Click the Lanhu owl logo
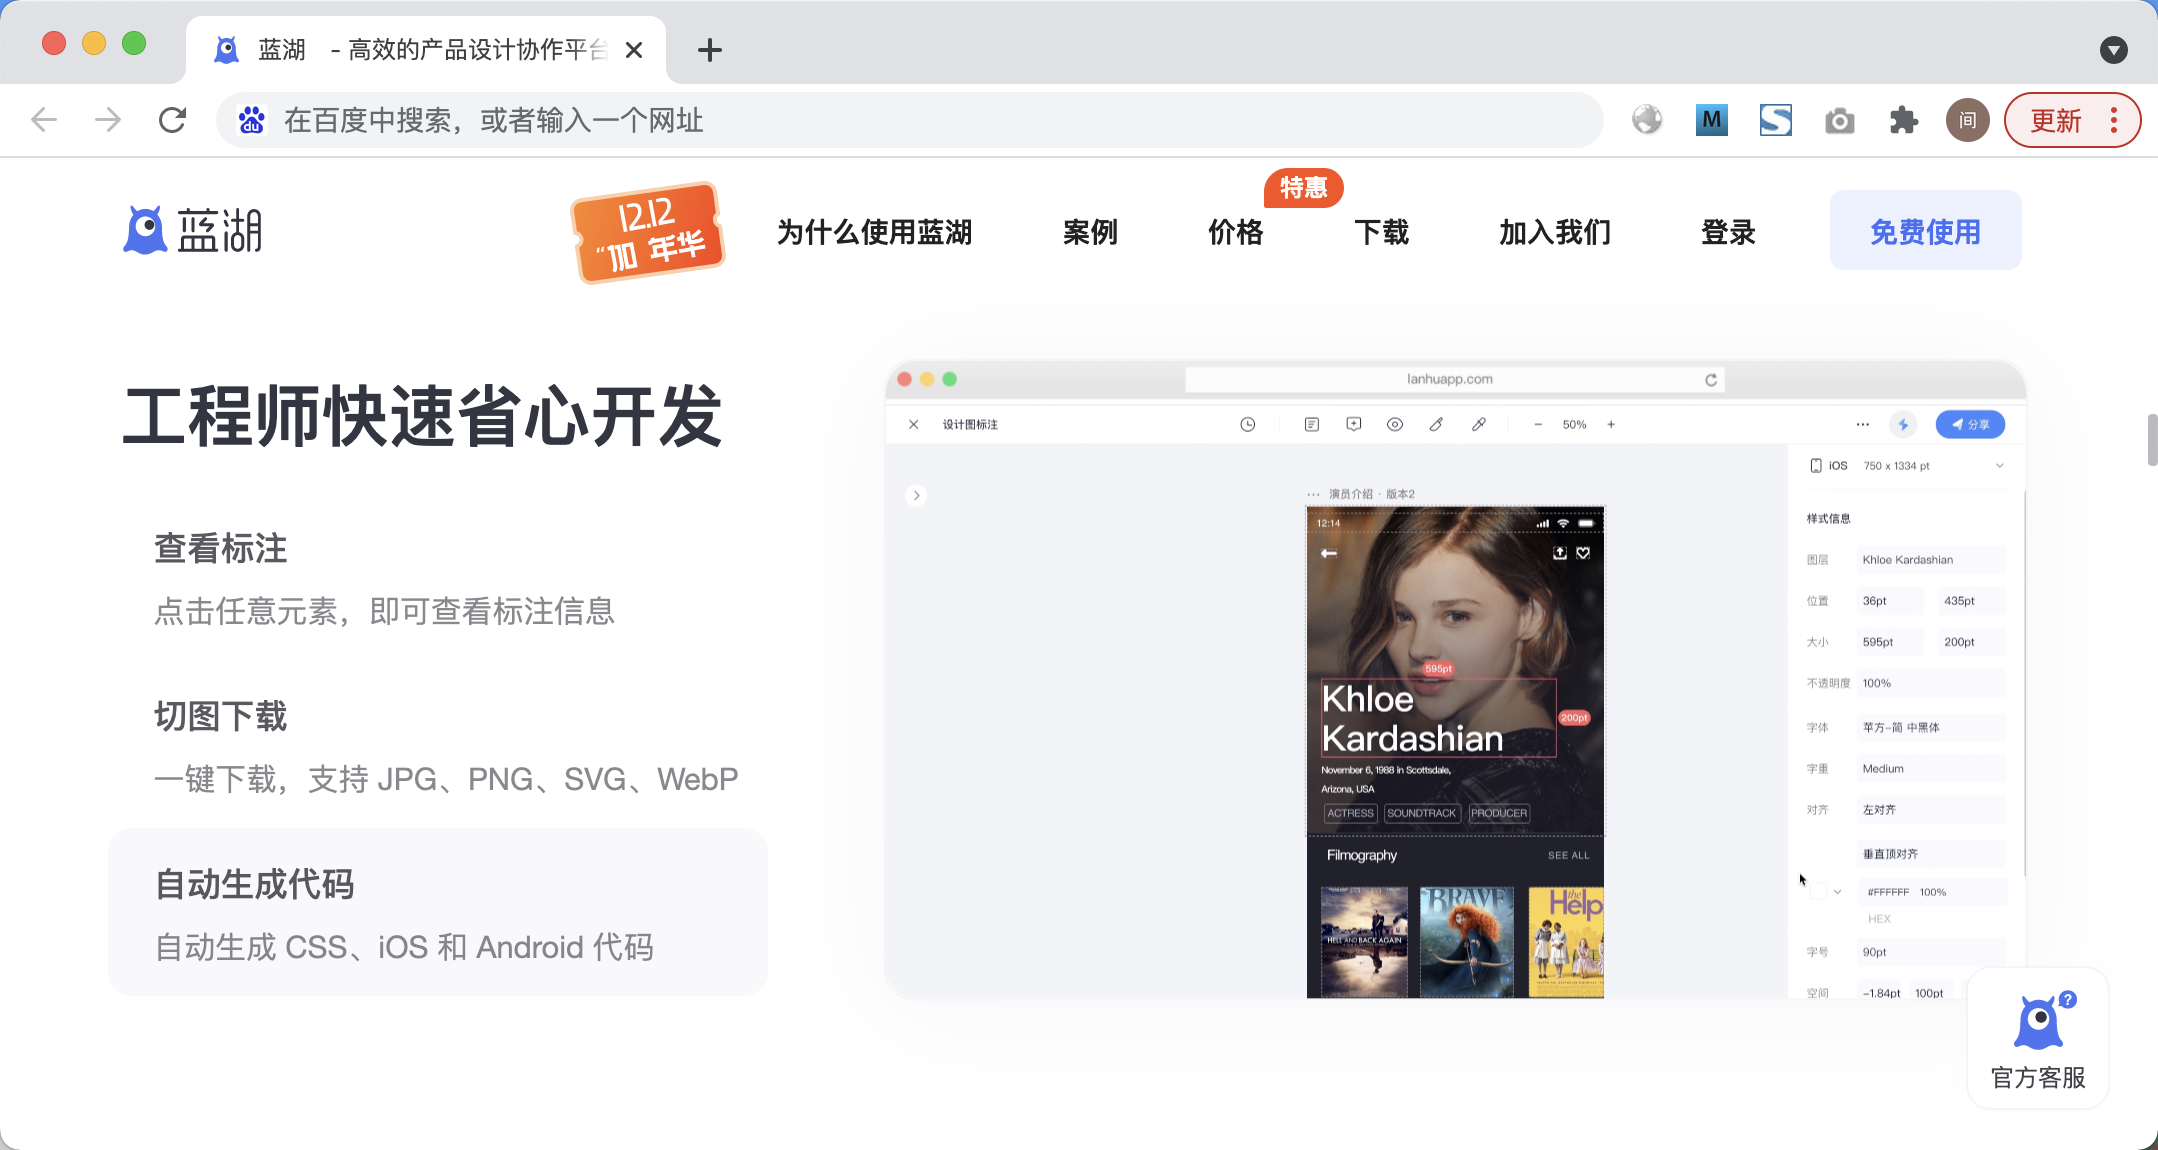This screenshot has height=1150, width=2158. (x=145, y=228)
